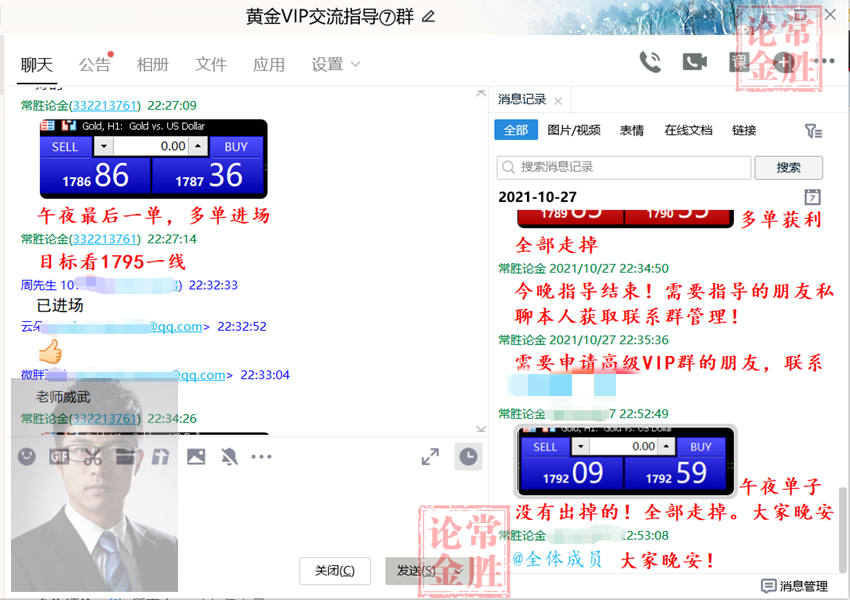Image resolution: width=850 pixels, height=600 pixels.
Task: Send a file from folder icon
Action: click(126, 457)
